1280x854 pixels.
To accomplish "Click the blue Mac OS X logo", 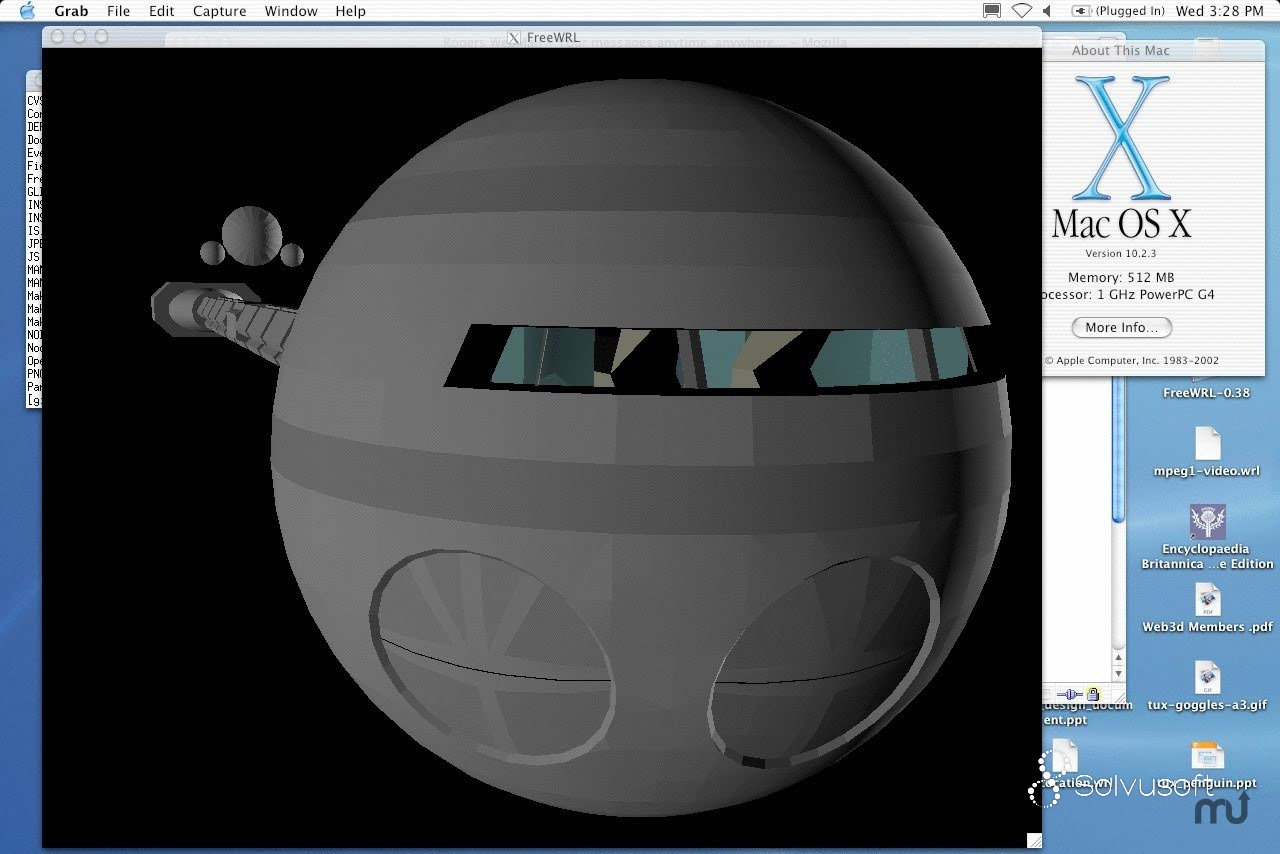I will coord(1121,138).
